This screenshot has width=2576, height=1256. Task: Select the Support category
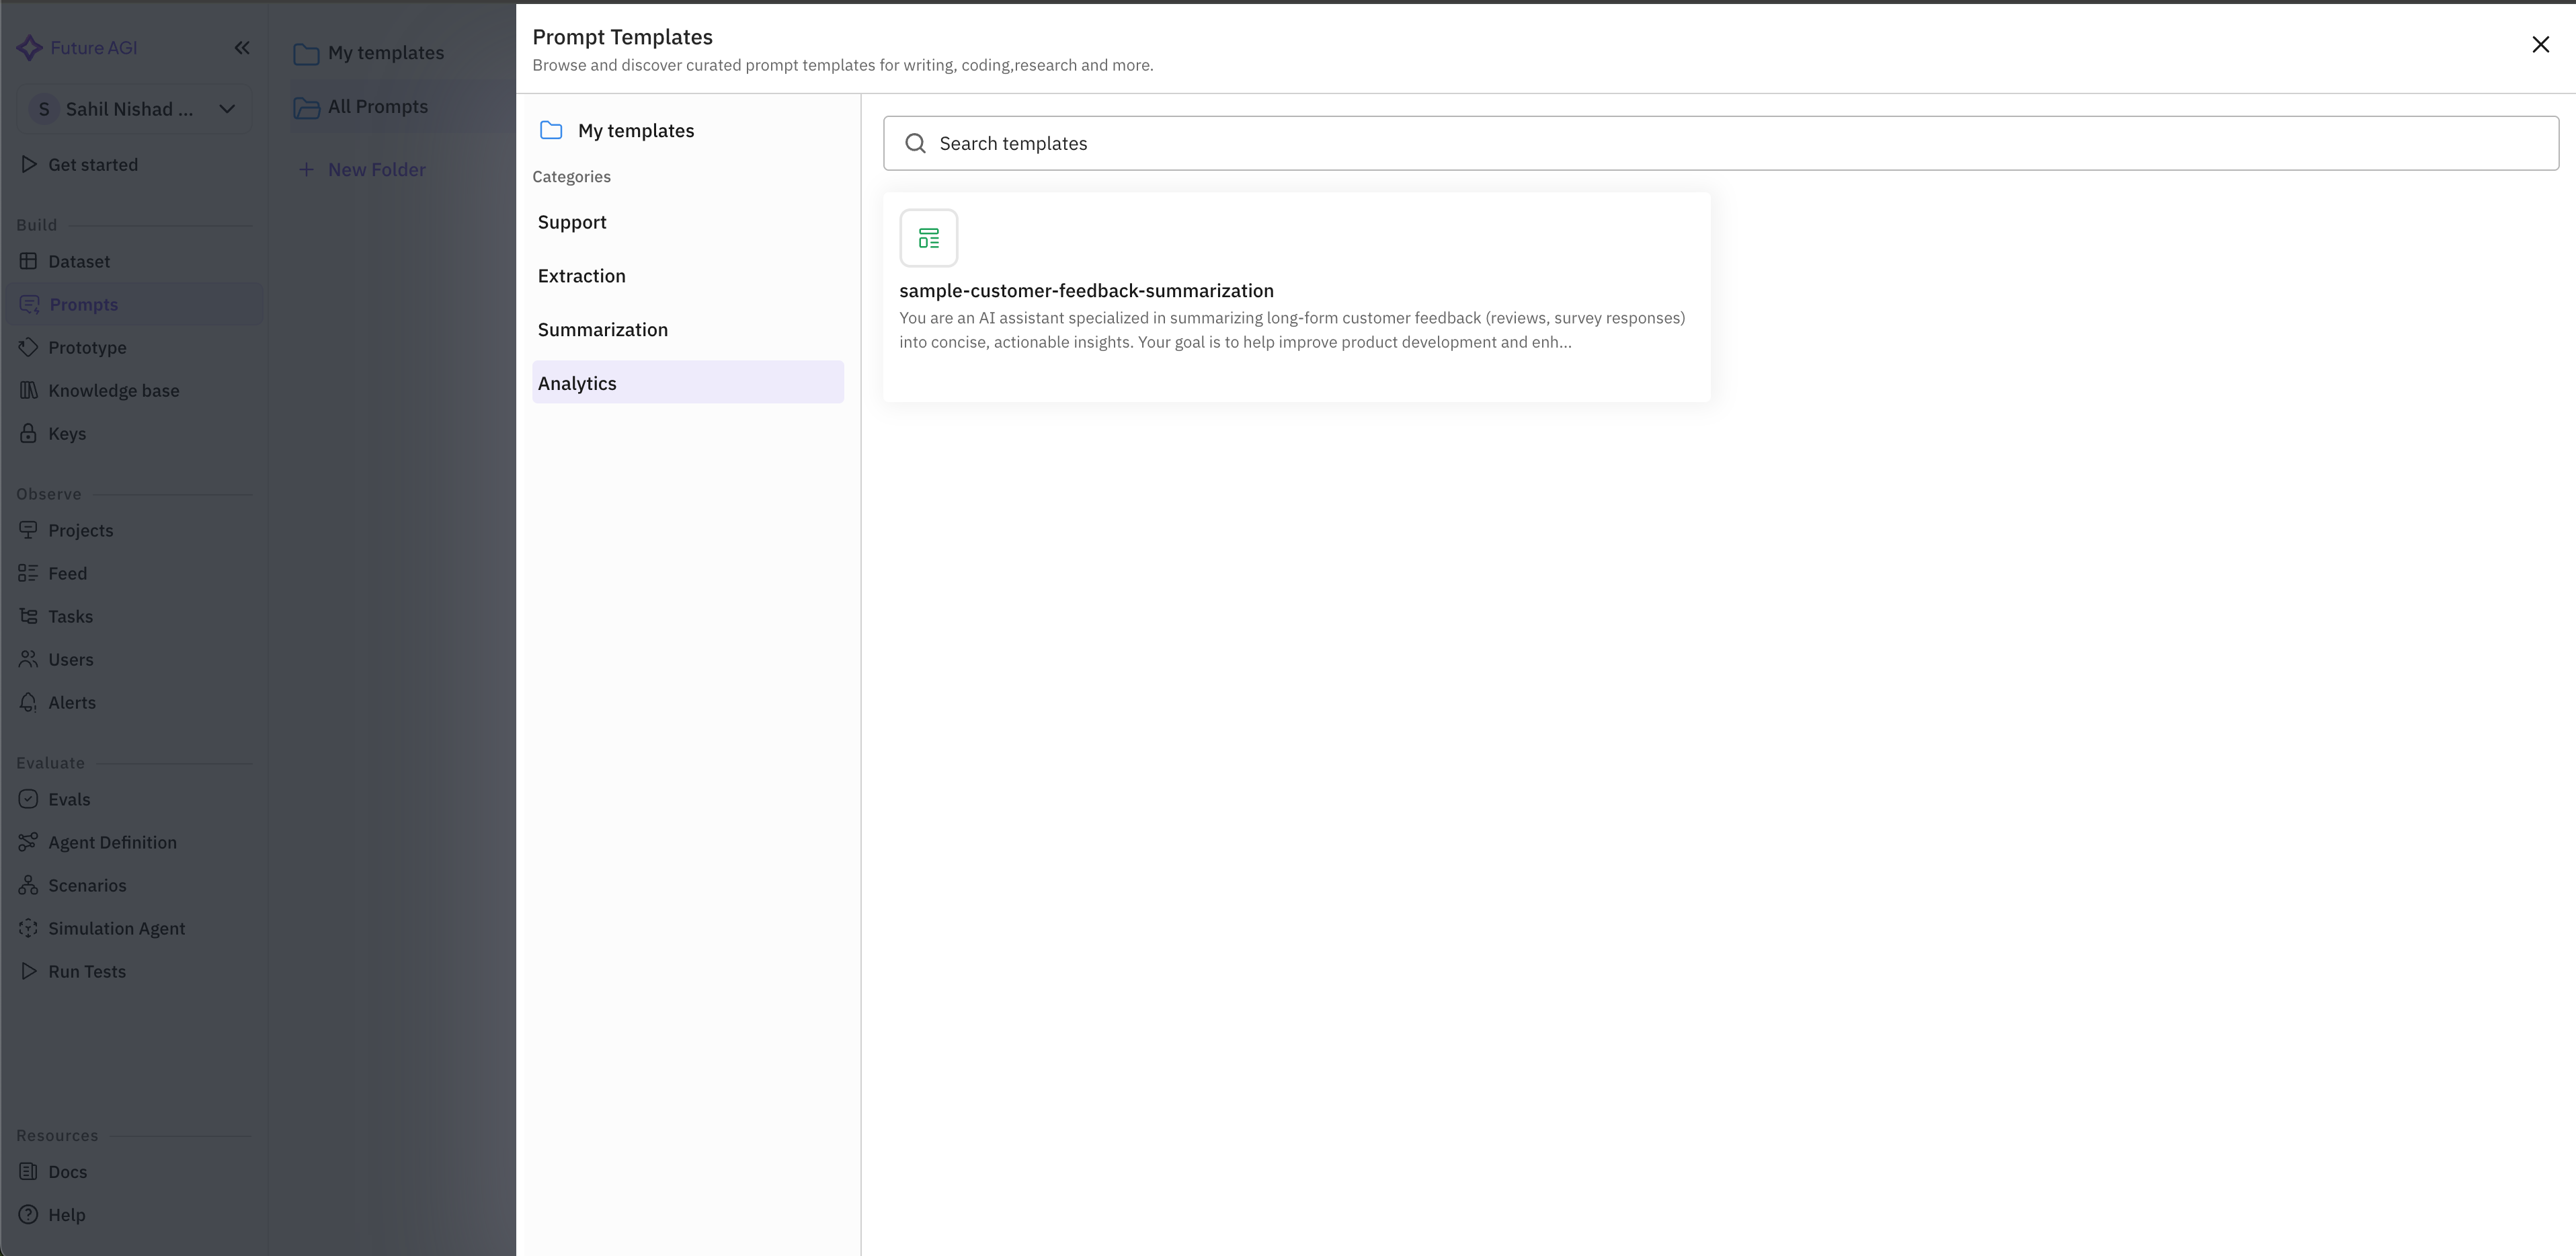[572, 222]
